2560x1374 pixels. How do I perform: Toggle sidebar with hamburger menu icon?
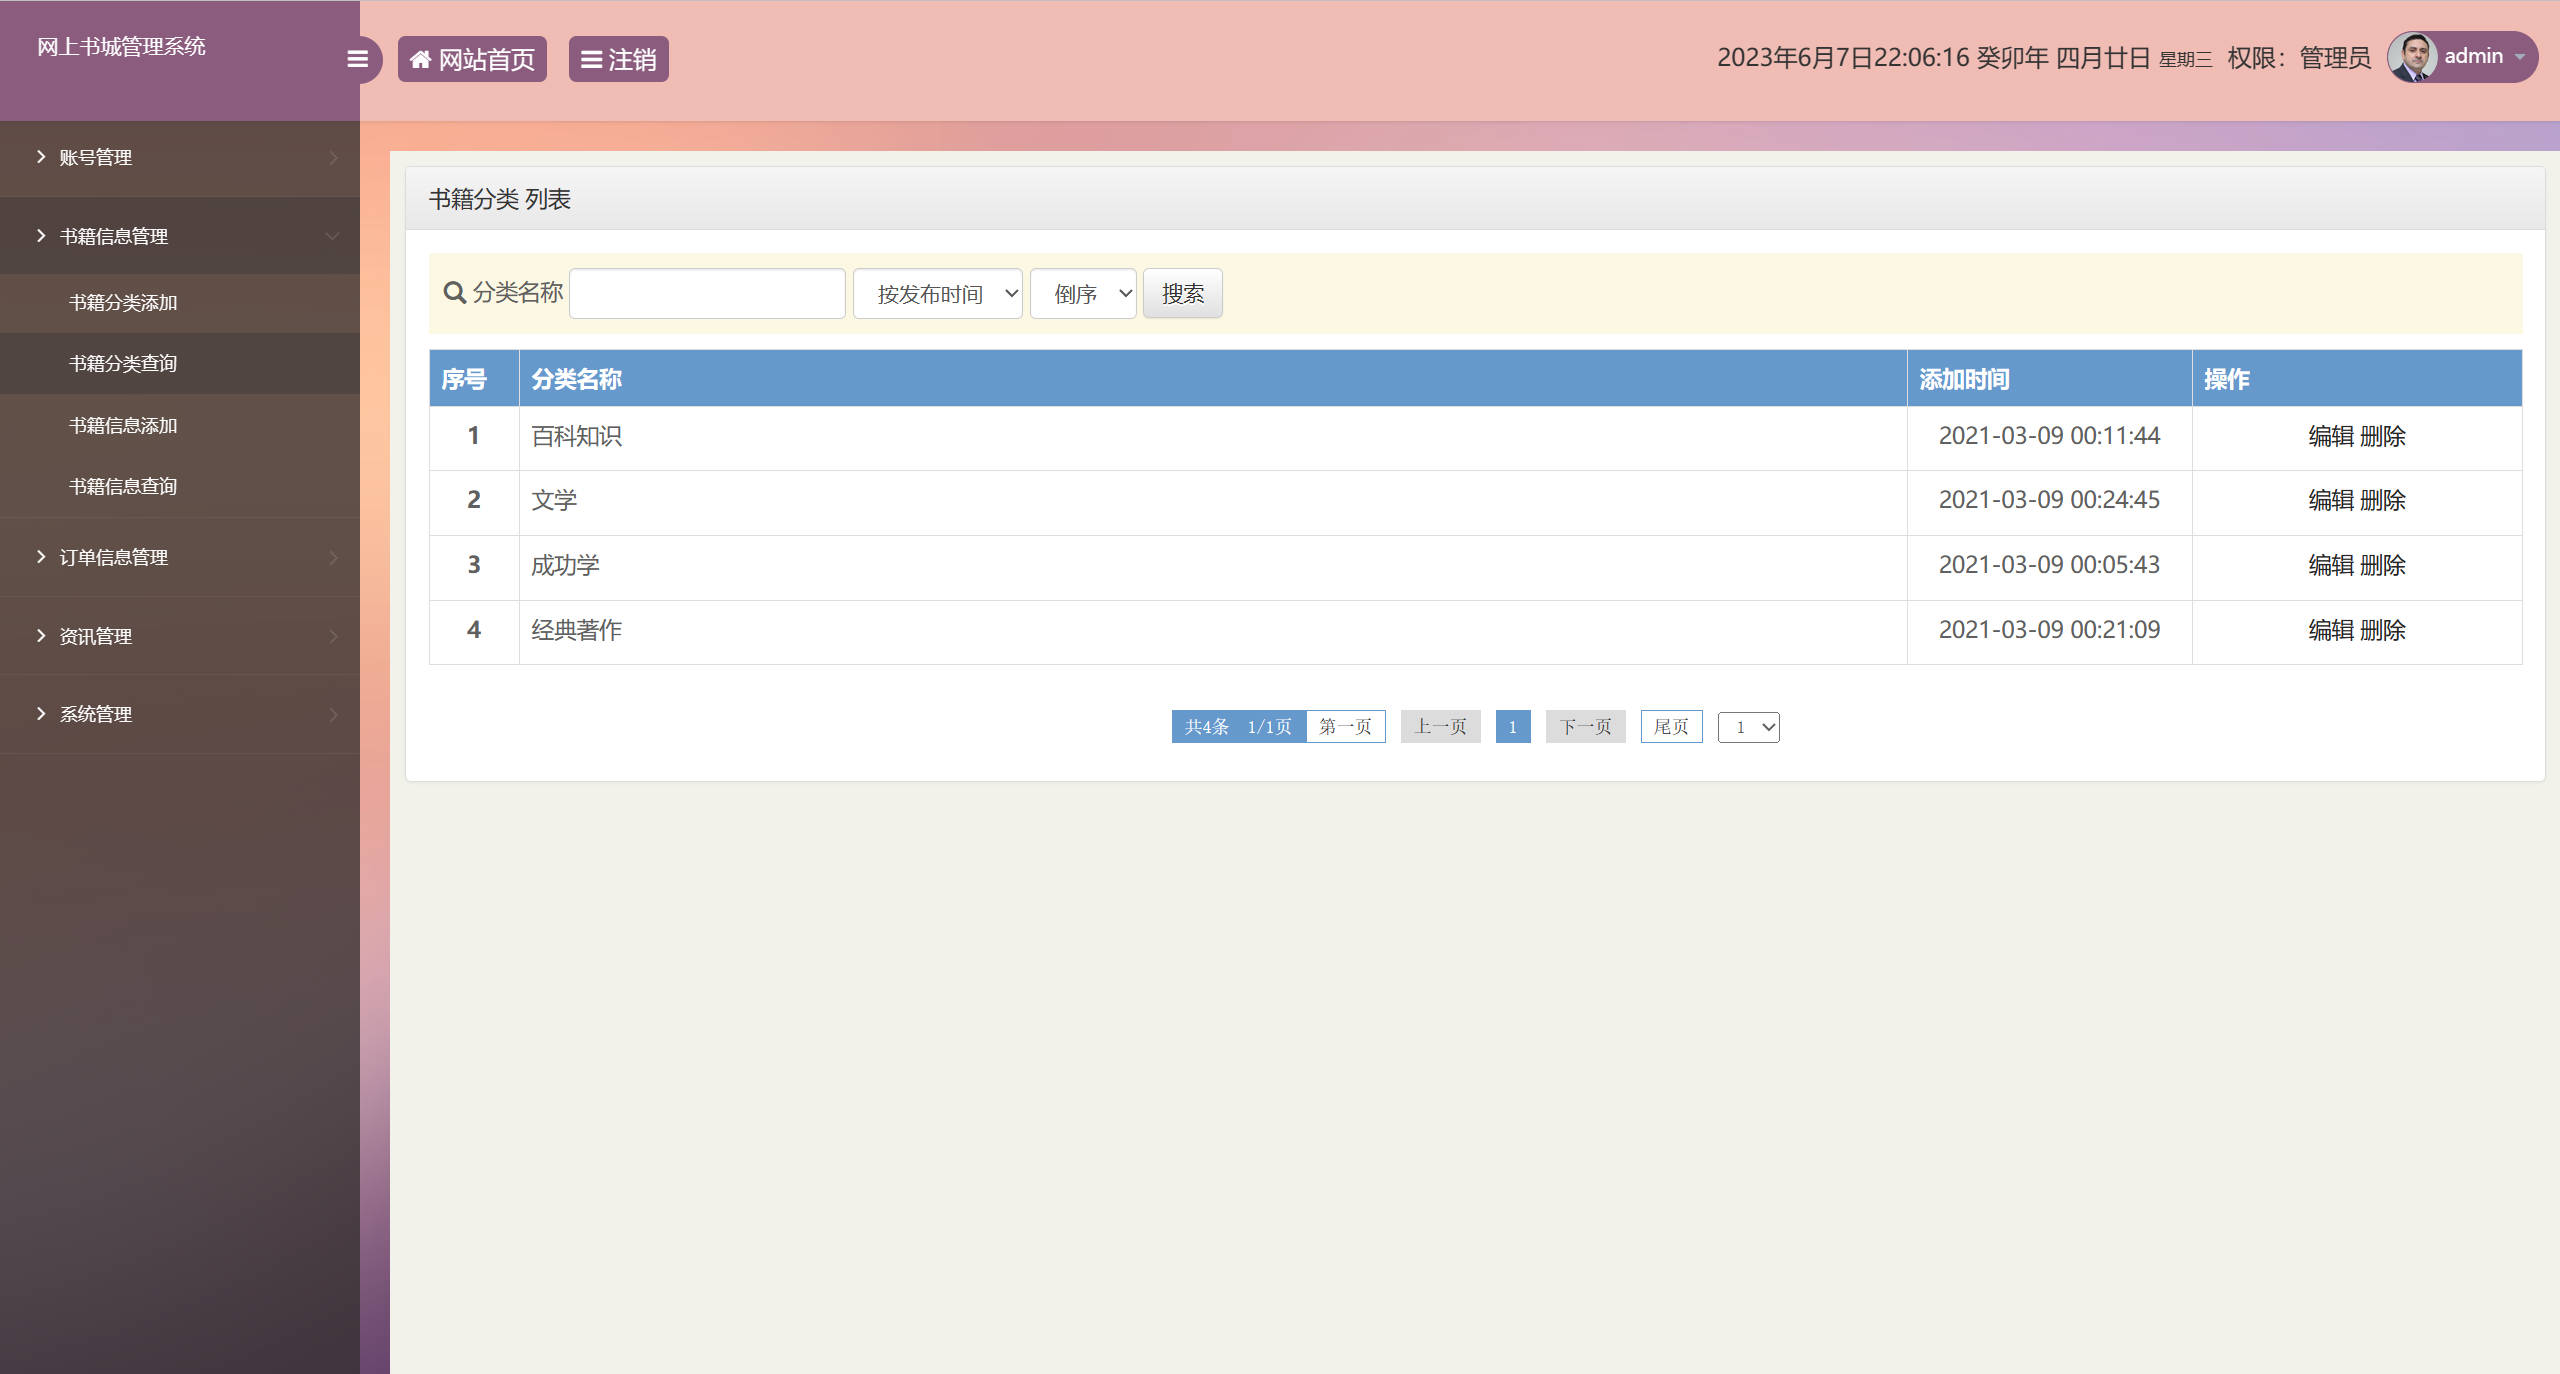357,59
